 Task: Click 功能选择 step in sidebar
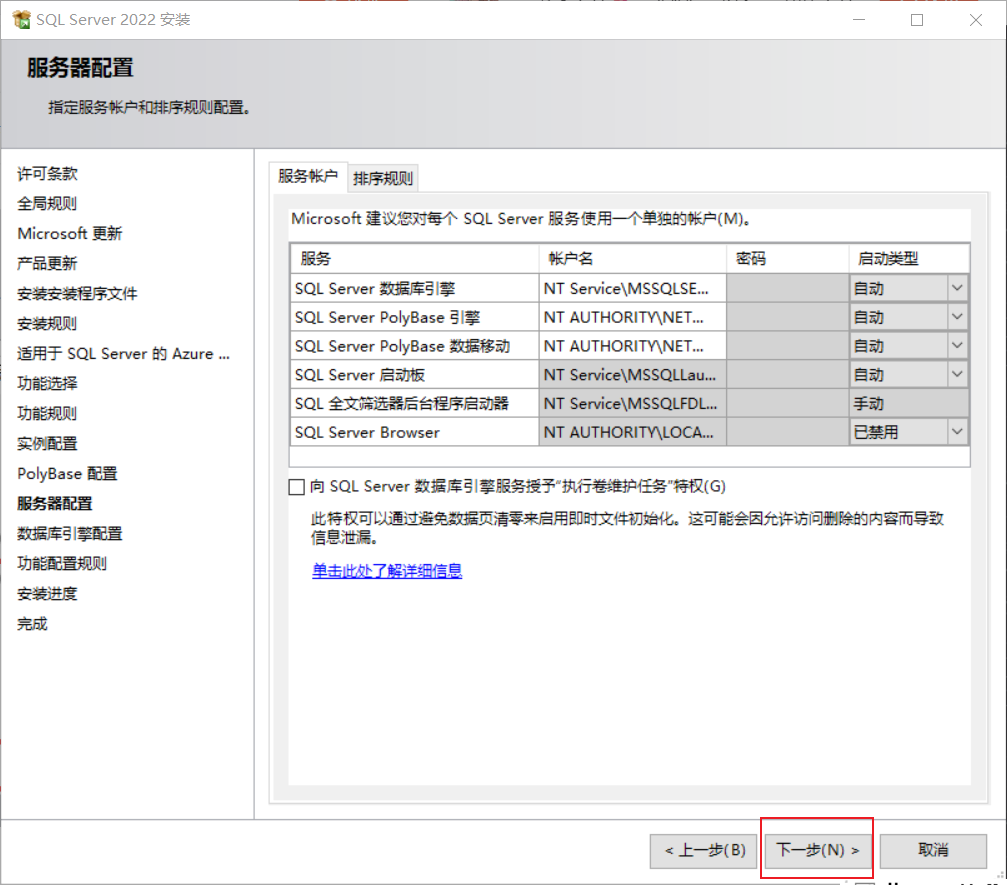[47, 383]
